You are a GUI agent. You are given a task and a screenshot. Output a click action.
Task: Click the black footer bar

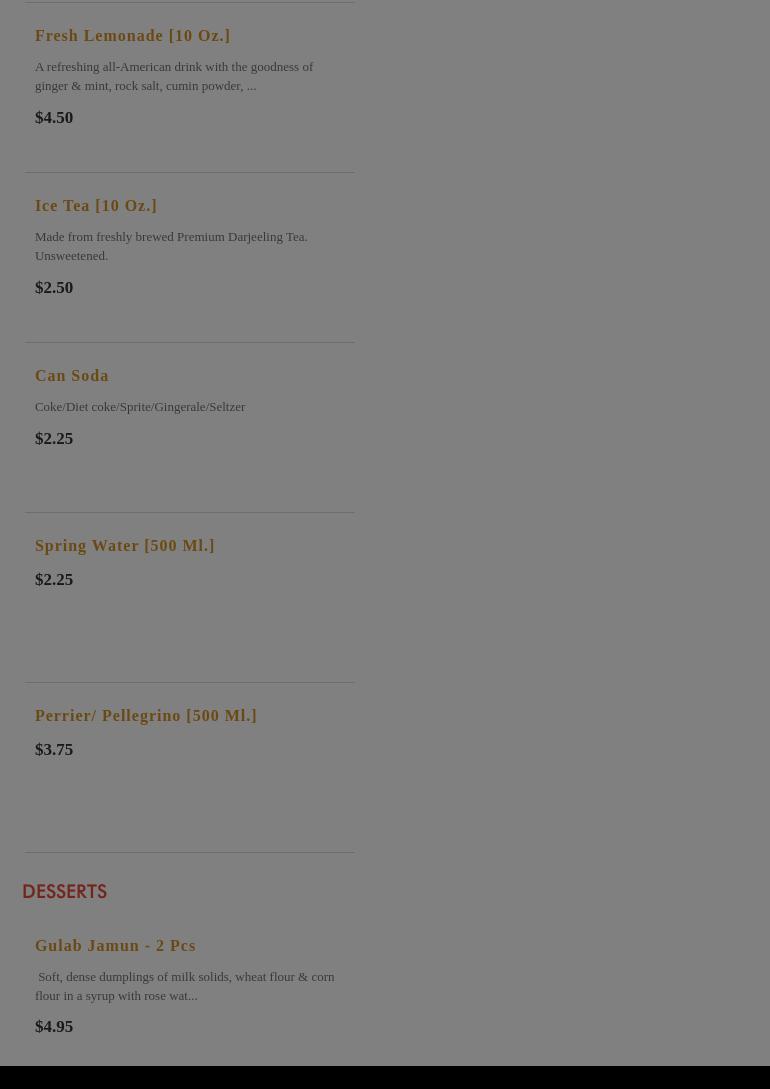point(385,1077)
